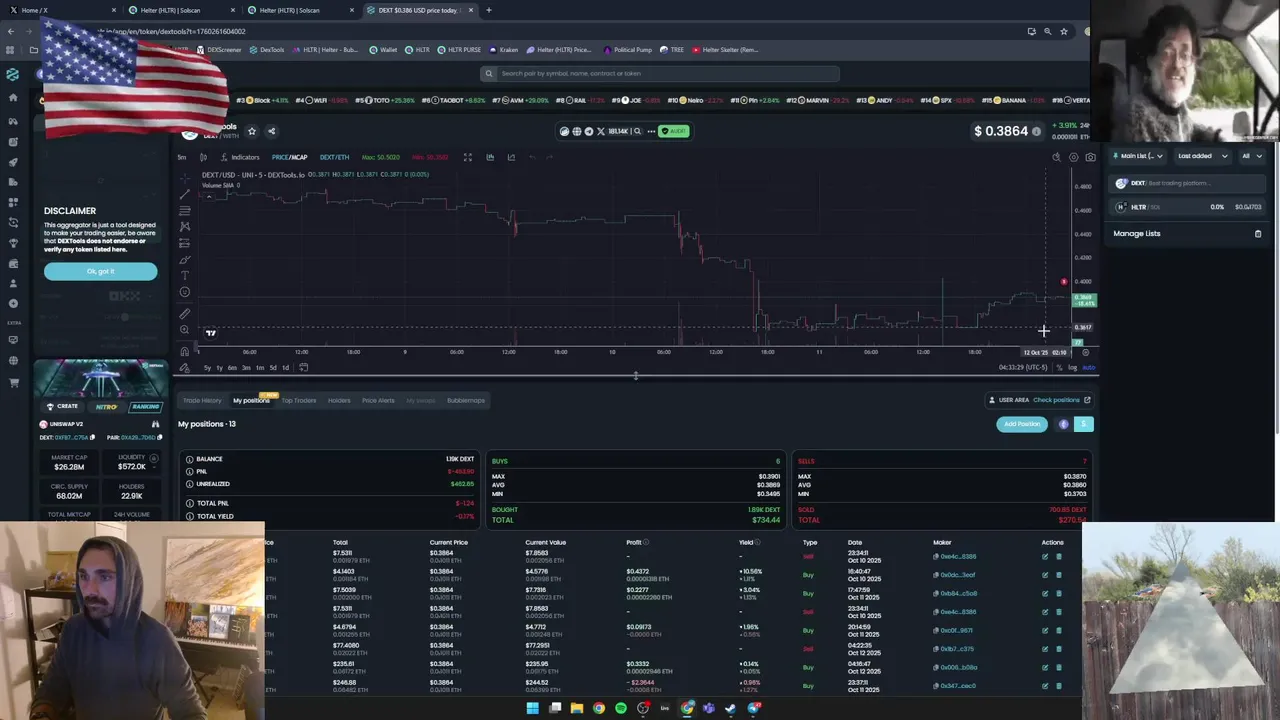Open the NITRO badge
This screenshot has height=720, width=1280.
106,406
